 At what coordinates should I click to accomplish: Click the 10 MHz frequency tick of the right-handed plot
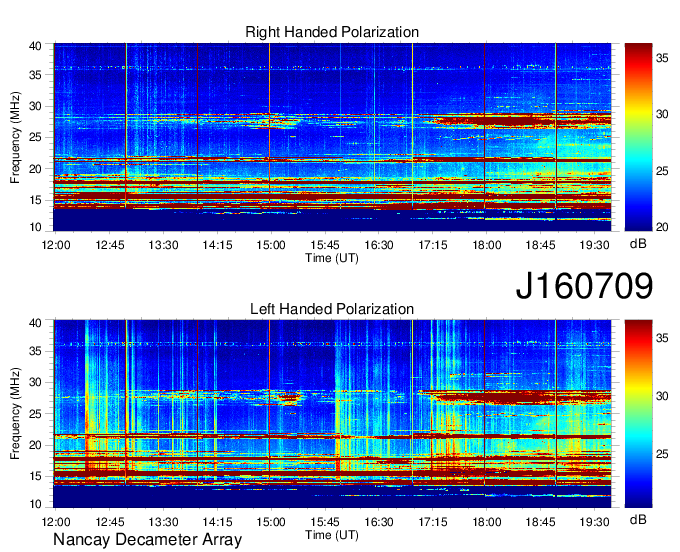coord(35,227)
